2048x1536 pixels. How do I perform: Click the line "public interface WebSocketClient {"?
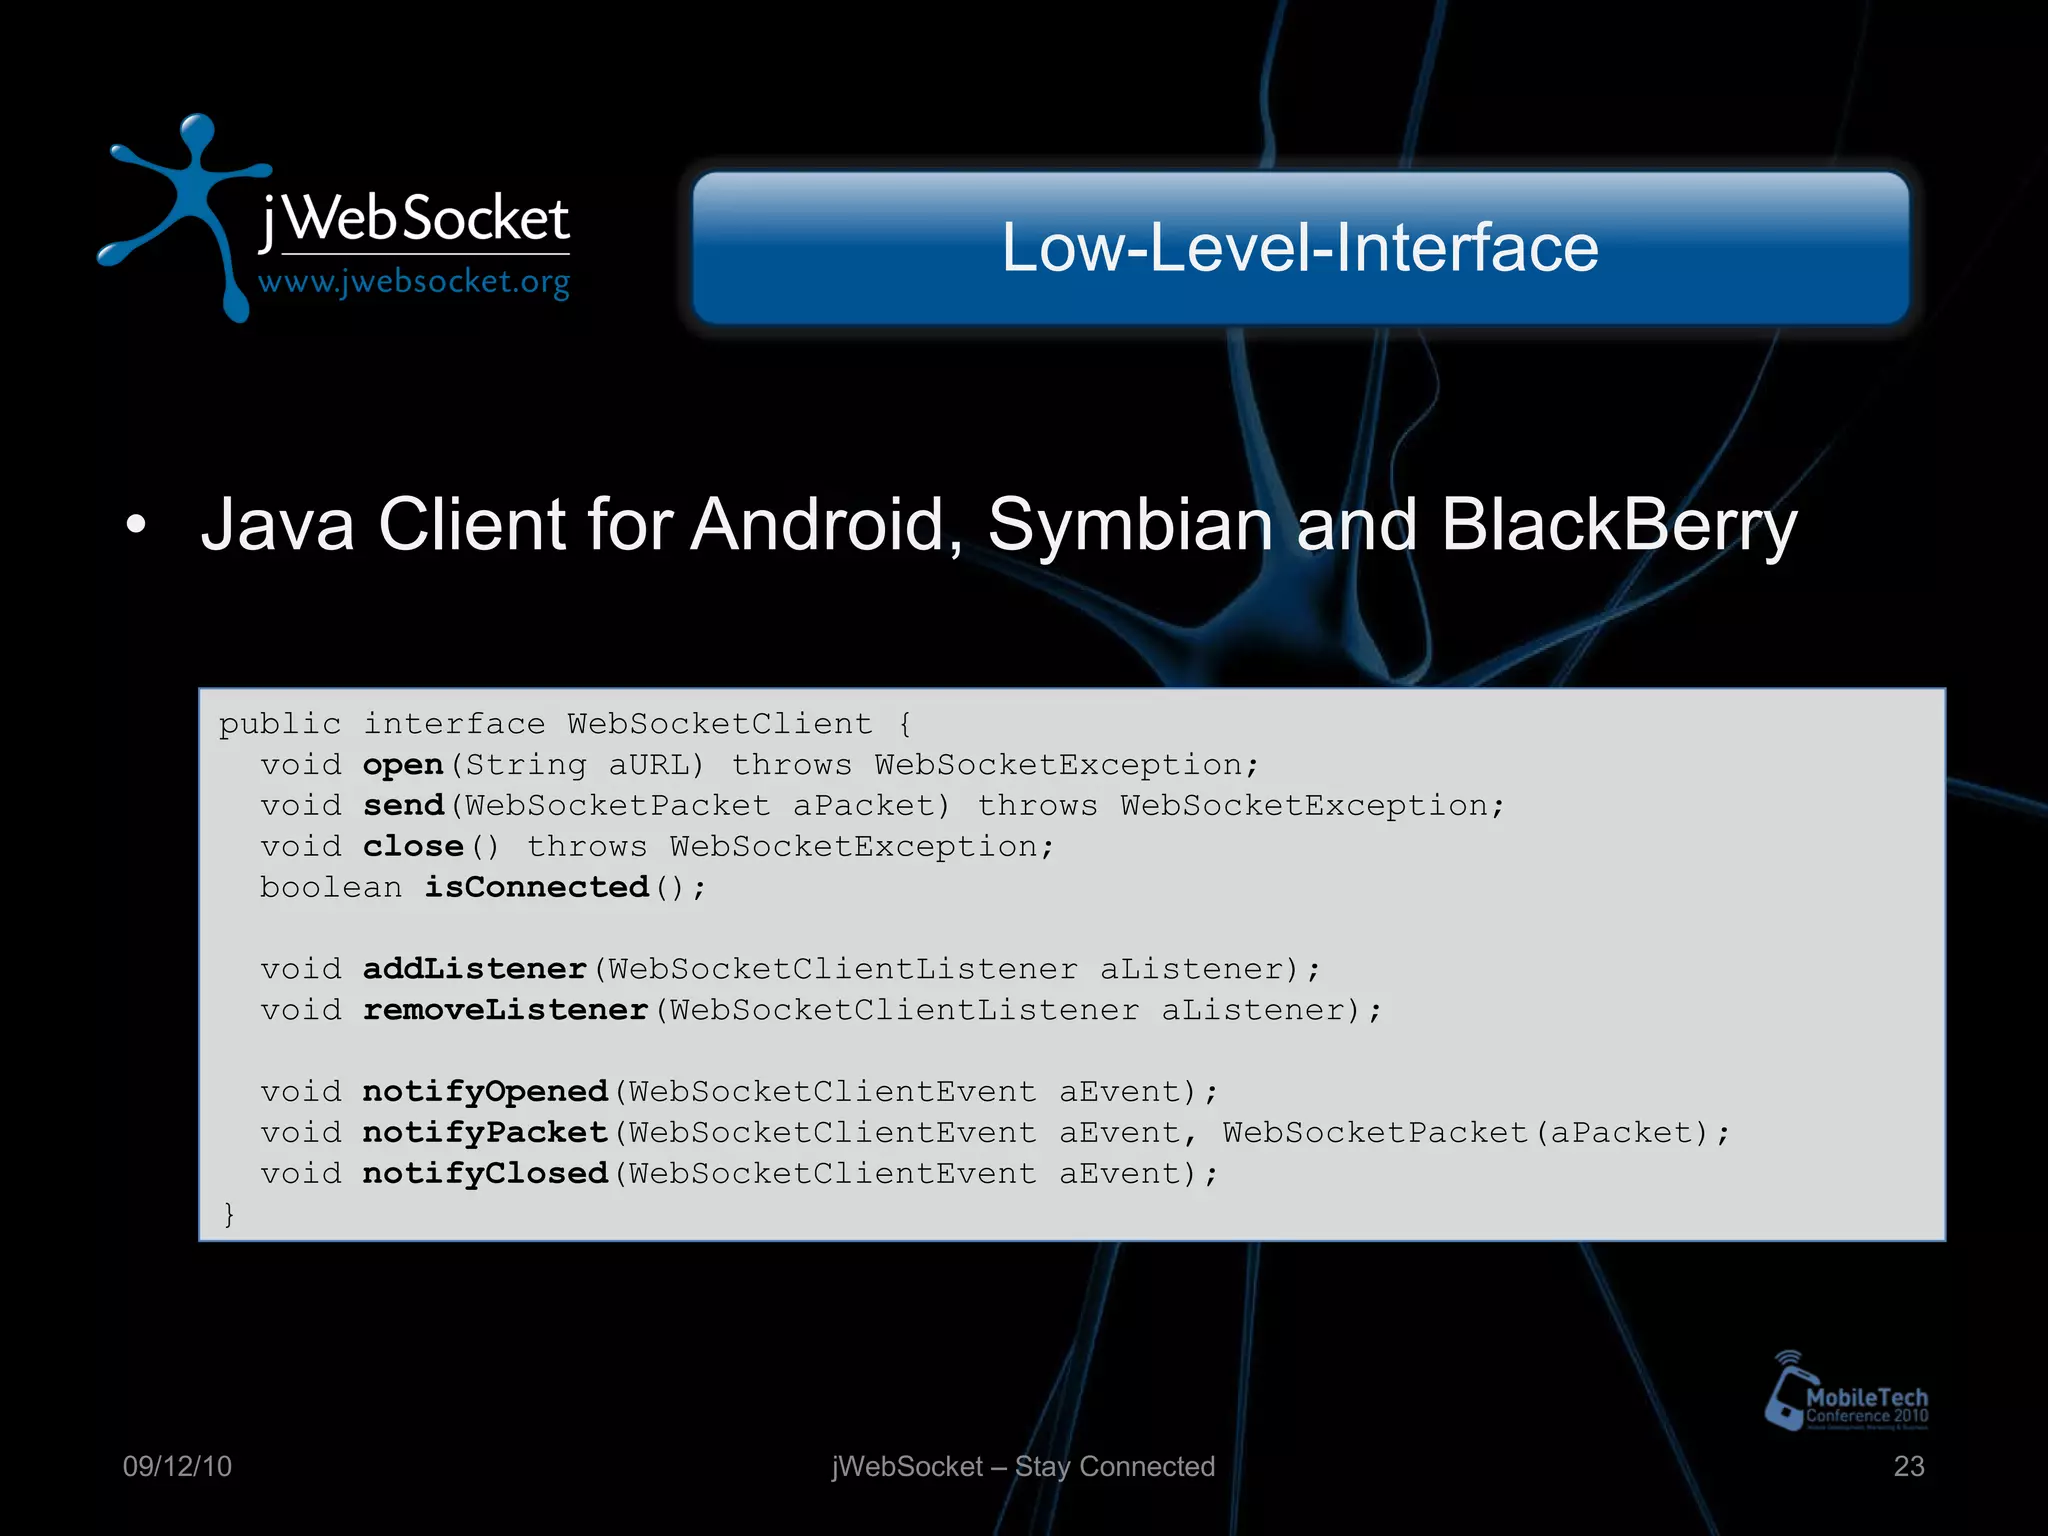click(x=565, y=723)
